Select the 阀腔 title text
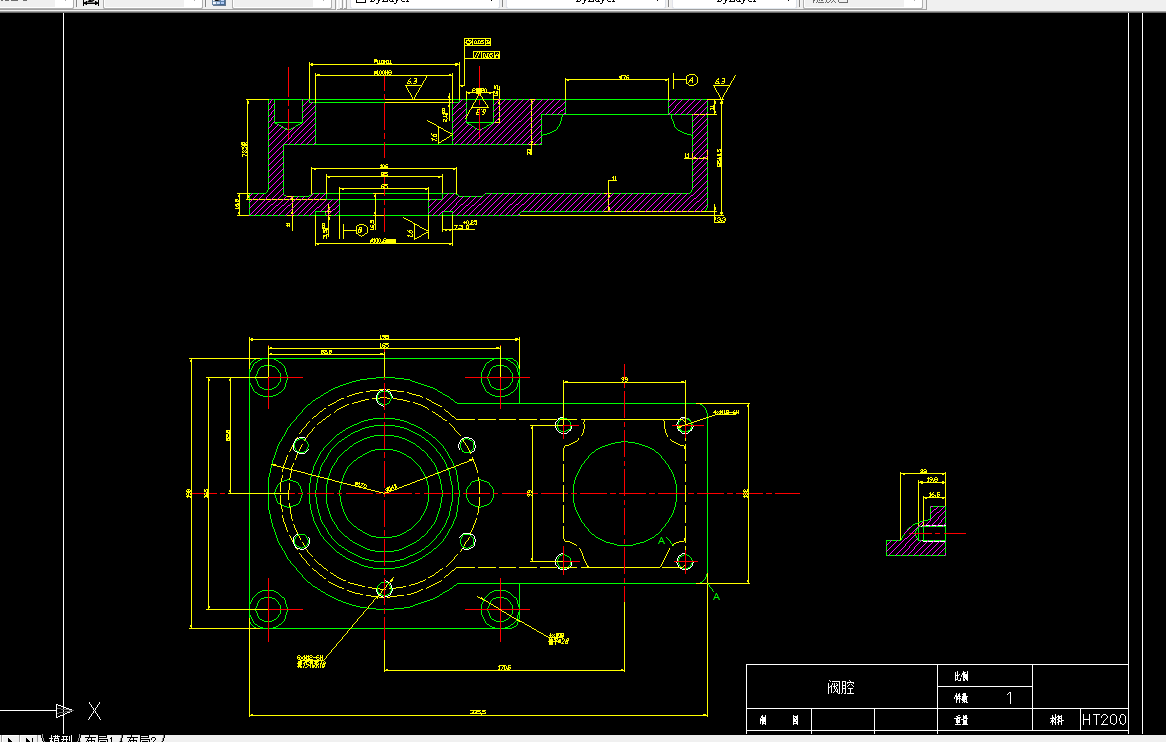The width and height of the screenshot is (1166, 742). click(841, 688)
